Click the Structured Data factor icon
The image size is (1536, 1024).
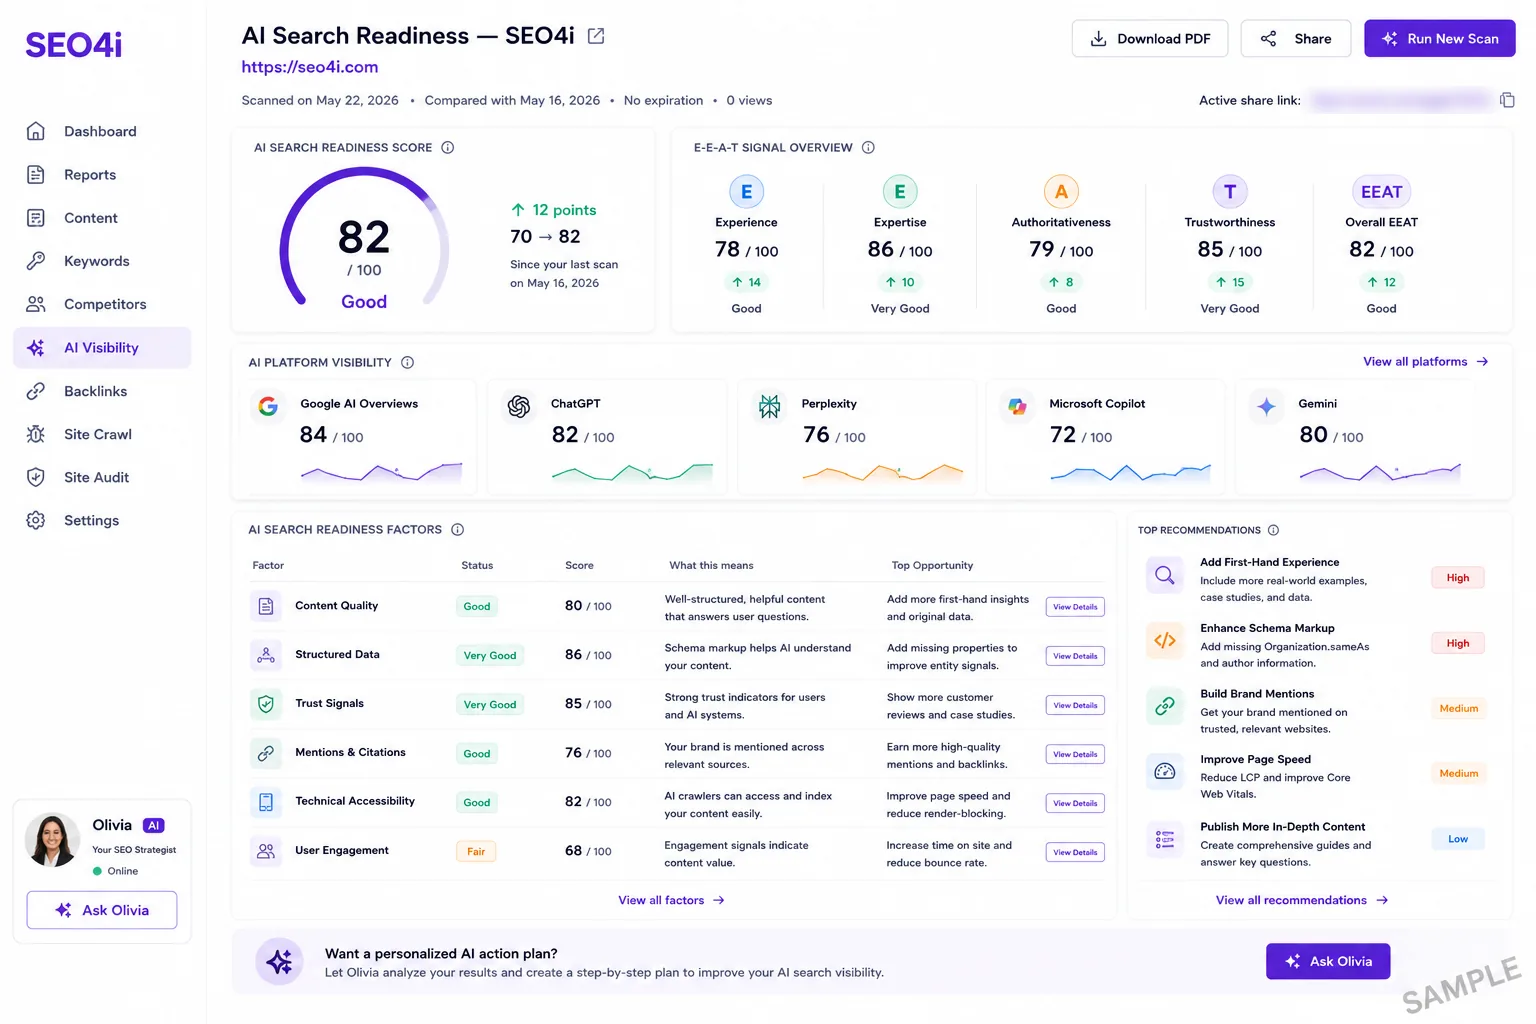pos(266,655)
